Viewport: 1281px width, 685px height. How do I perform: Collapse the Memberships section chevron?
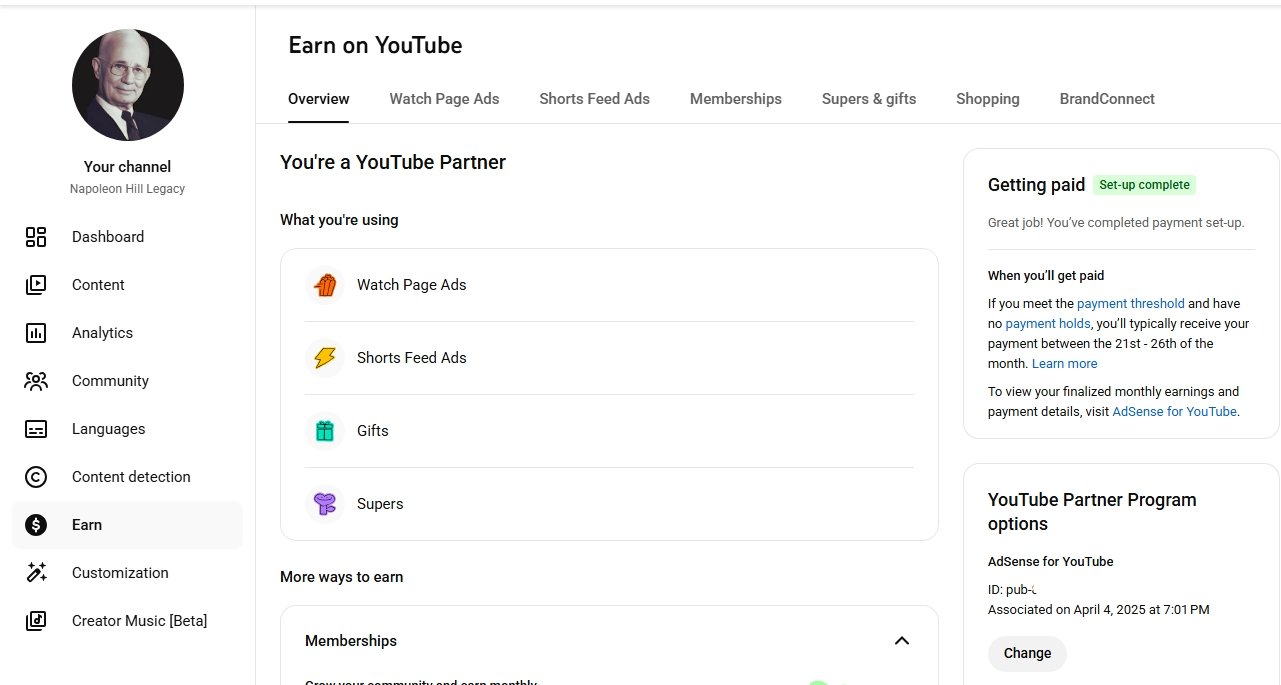pyautogui.click(x=901, y=641)
